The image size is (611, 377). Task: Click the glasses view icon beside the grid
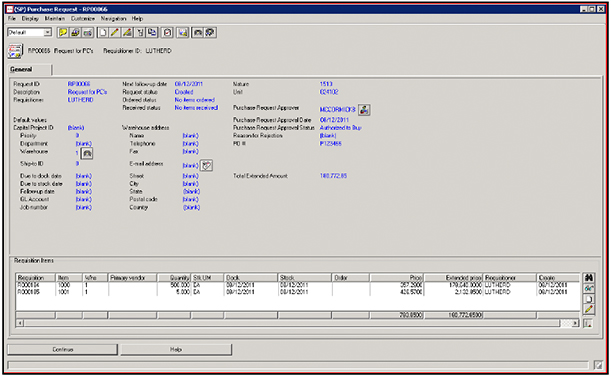pyautogui.click(x=588, y=289)
